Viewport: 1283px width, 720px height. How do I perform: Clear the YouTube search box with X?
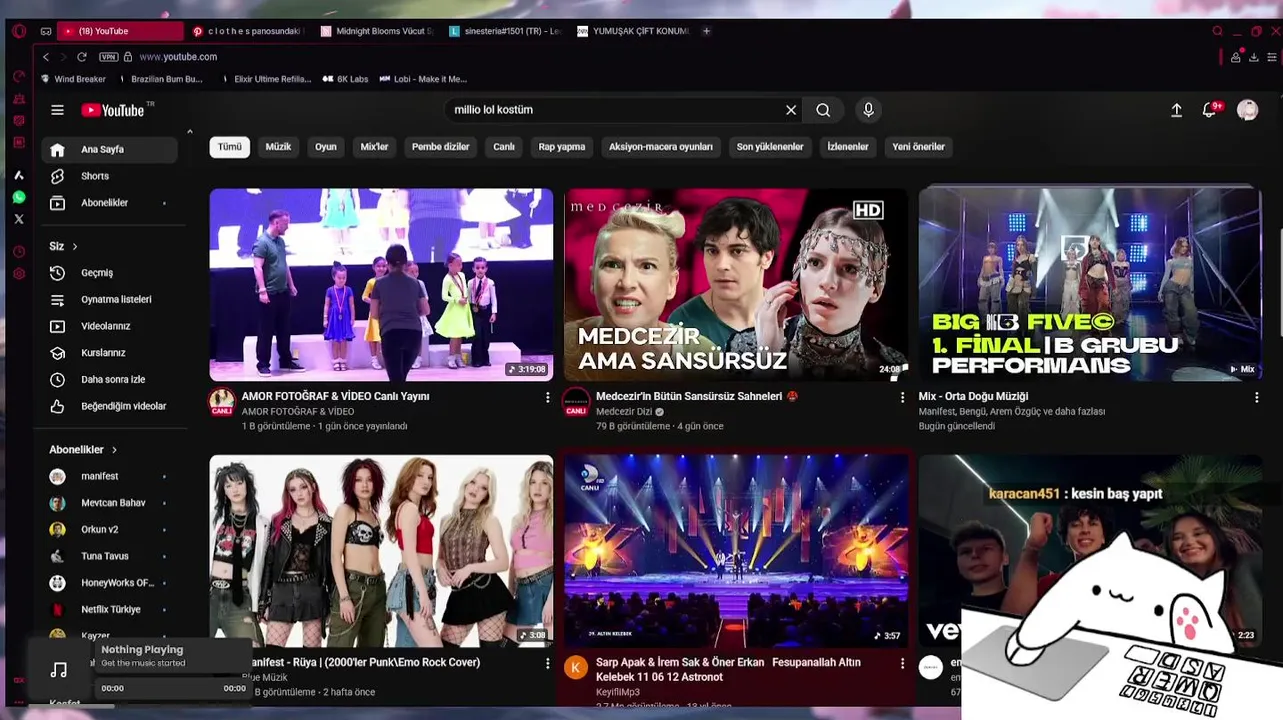click(791, 110)
